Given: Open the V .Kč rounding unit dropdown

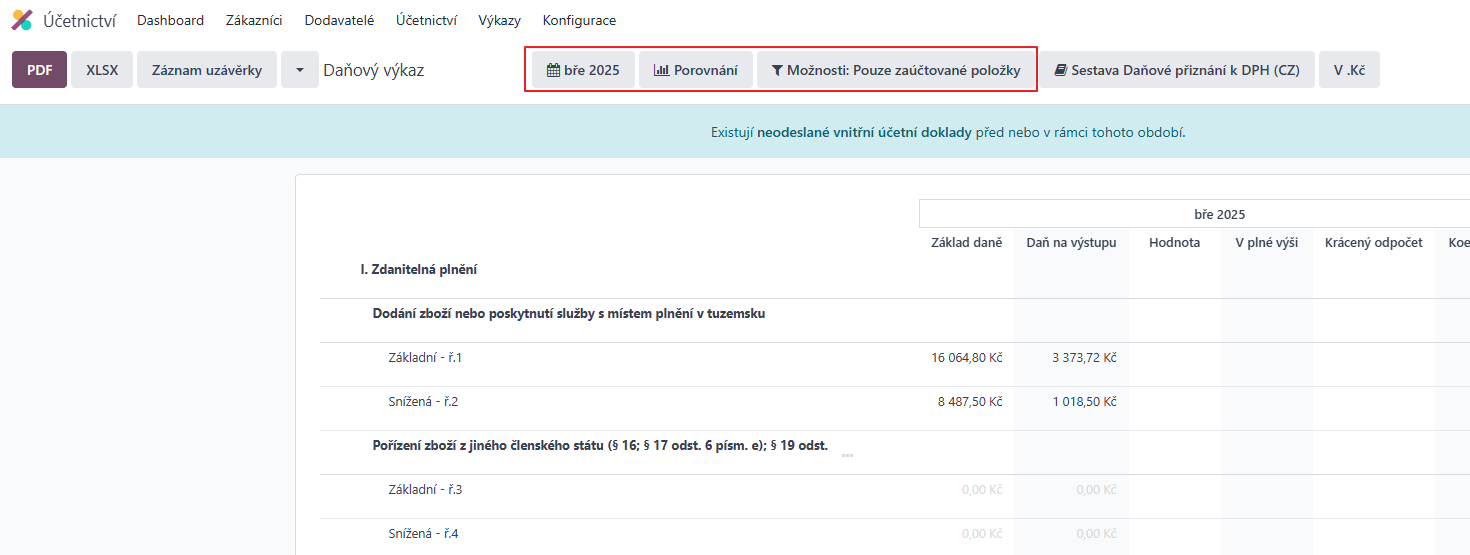Looking at the screenshot, I should pyautogui.click(x=1349, y=70).
